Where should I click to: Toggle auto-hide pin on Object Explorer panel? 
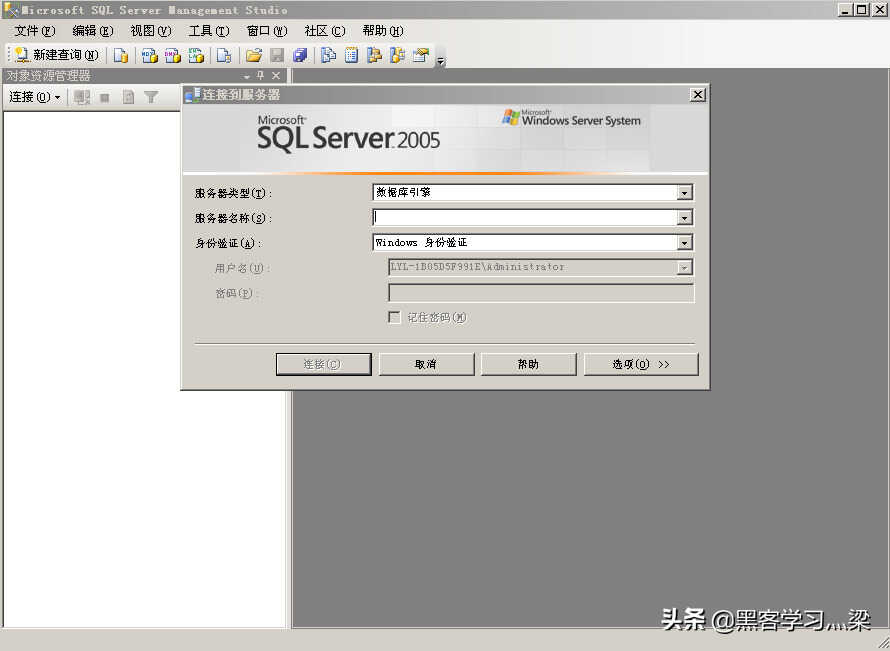pyautogui.click(x=261, y=75)
